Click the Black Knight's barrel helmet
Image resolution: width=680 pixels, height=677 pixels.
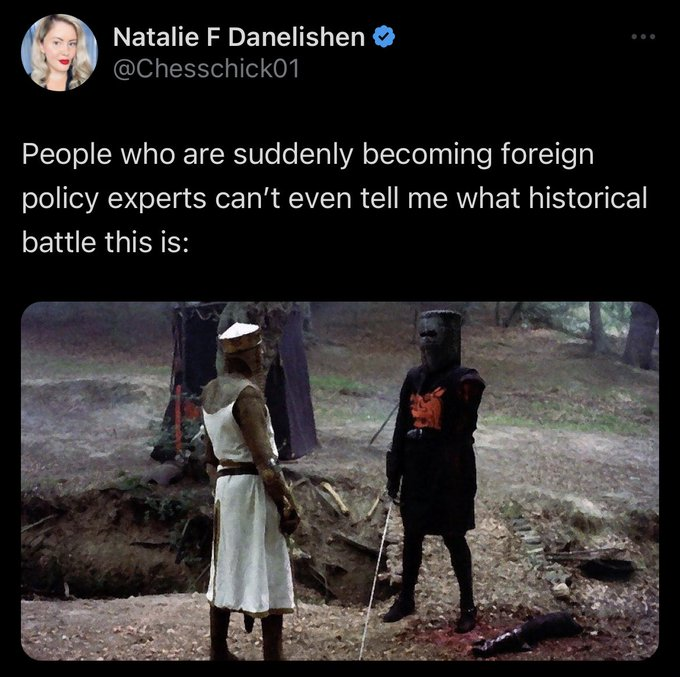(440, 339)
